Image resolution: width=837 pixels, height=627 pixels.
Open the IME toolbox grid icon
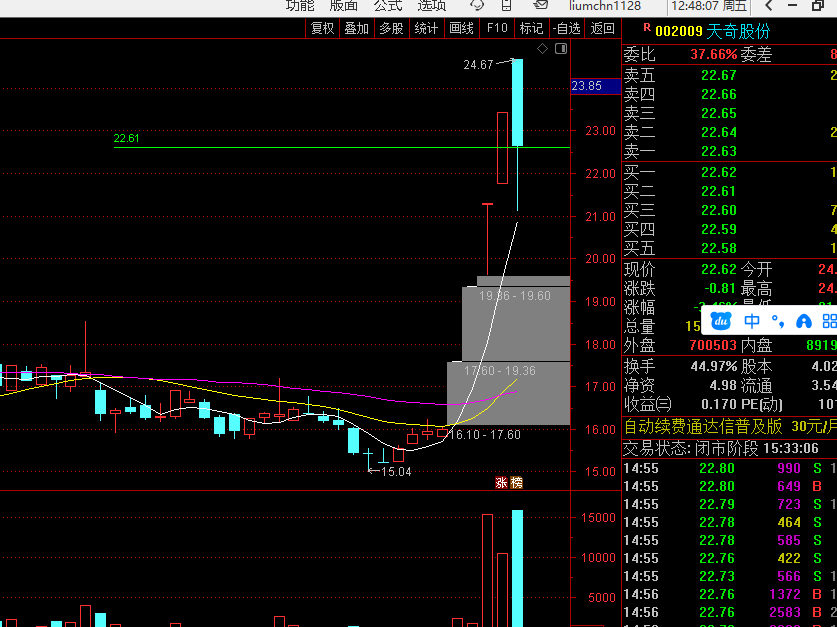(829, 321)
